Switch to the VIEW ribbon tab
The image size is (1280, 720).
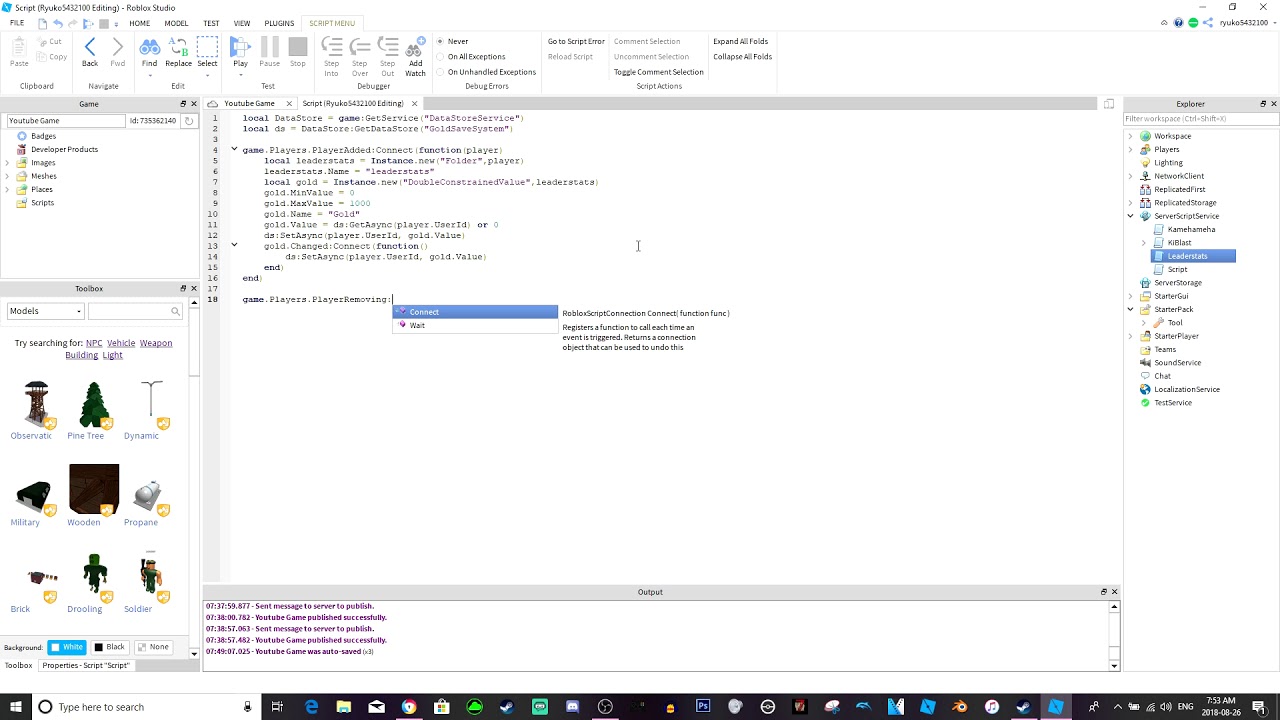242,23
